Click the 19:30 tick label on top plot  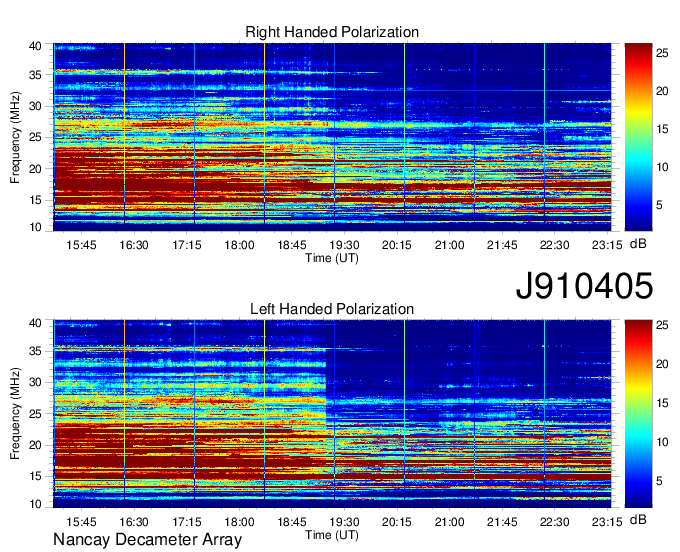coord(344,245)
